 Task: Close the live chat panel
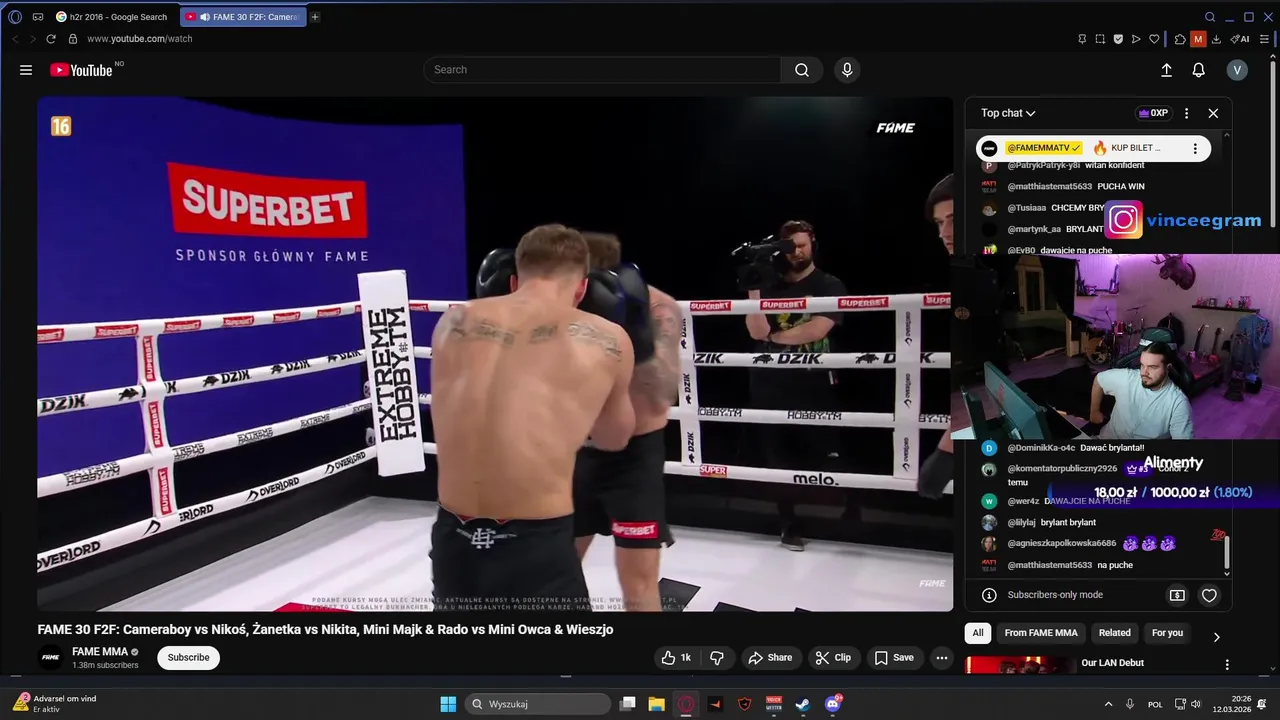(x=1213, y=113)
